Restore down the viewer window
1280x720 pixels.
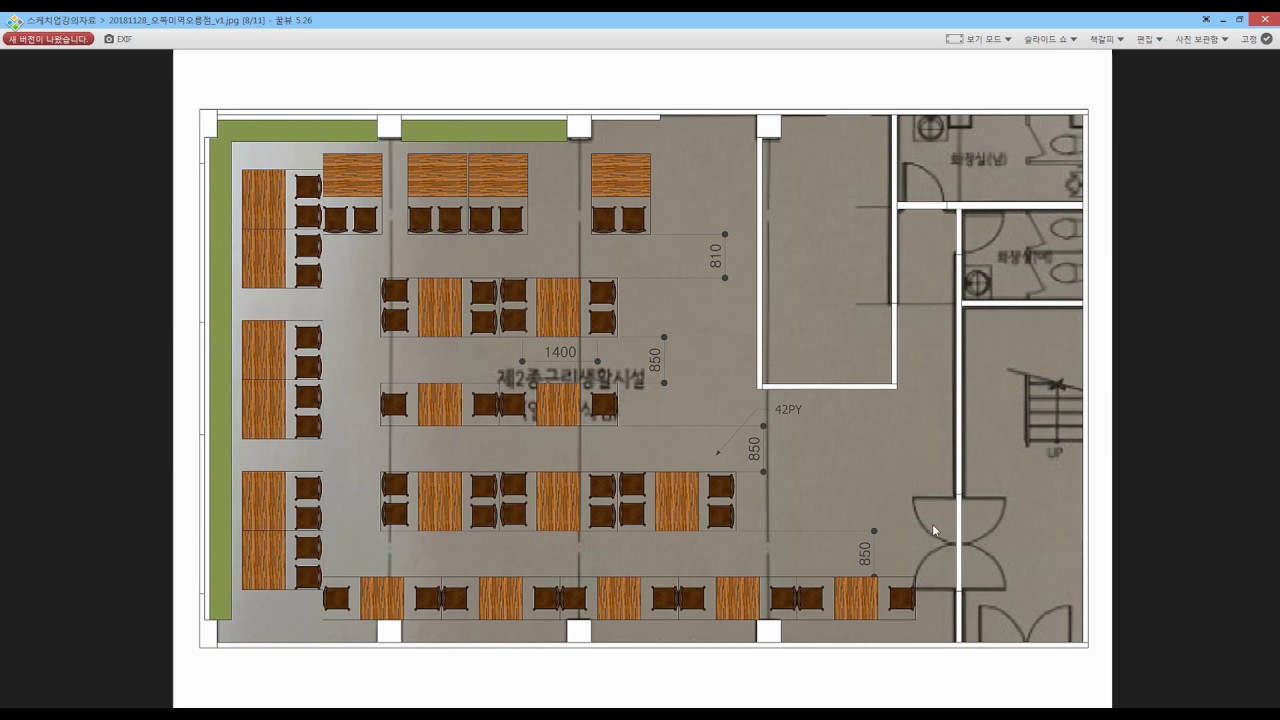click(1240, 20)
